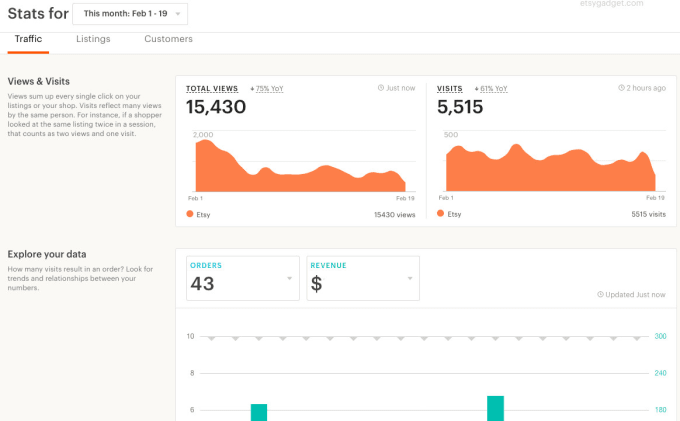Toggle the orange Etsy legend dot under Visits

click(441, 214)
